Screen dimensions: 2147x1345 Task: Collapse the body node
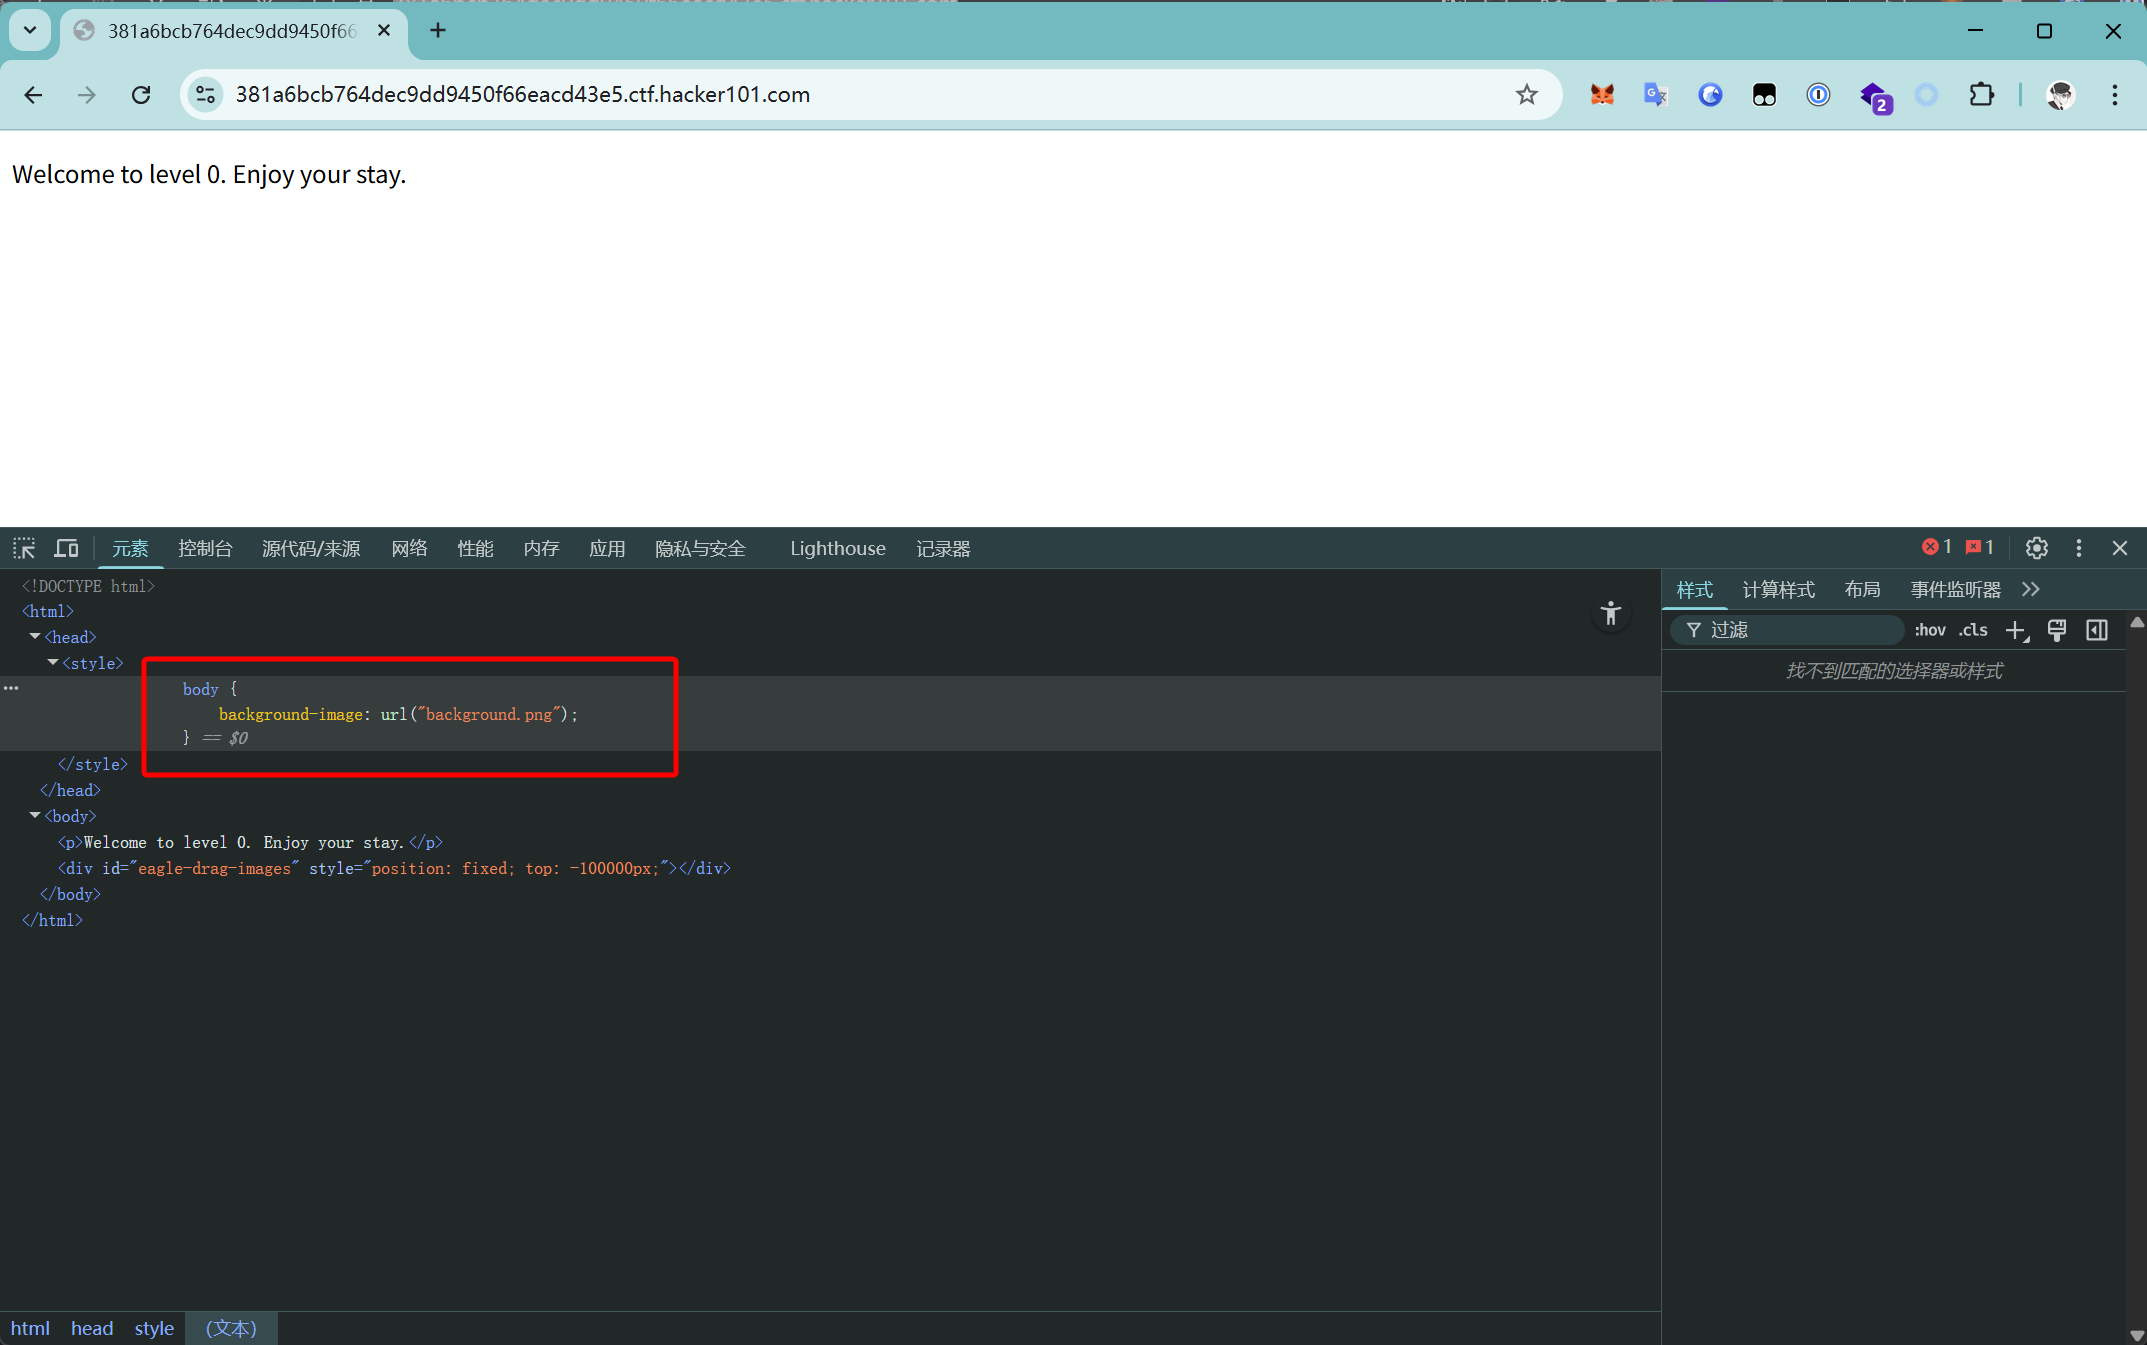(35, 815)
